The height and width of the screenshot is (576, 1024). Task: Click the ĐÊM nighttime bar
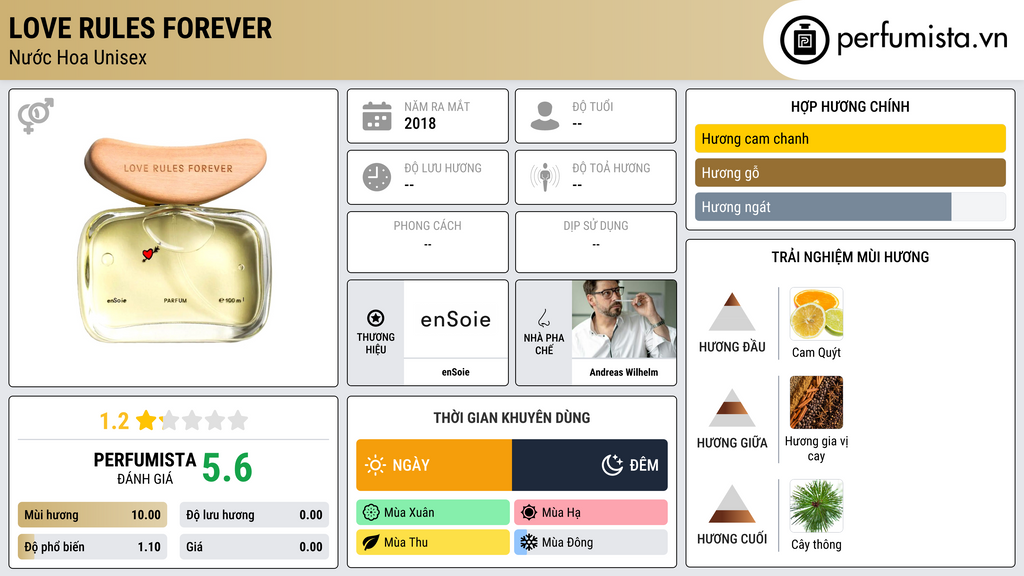click(x=590, y=465)
